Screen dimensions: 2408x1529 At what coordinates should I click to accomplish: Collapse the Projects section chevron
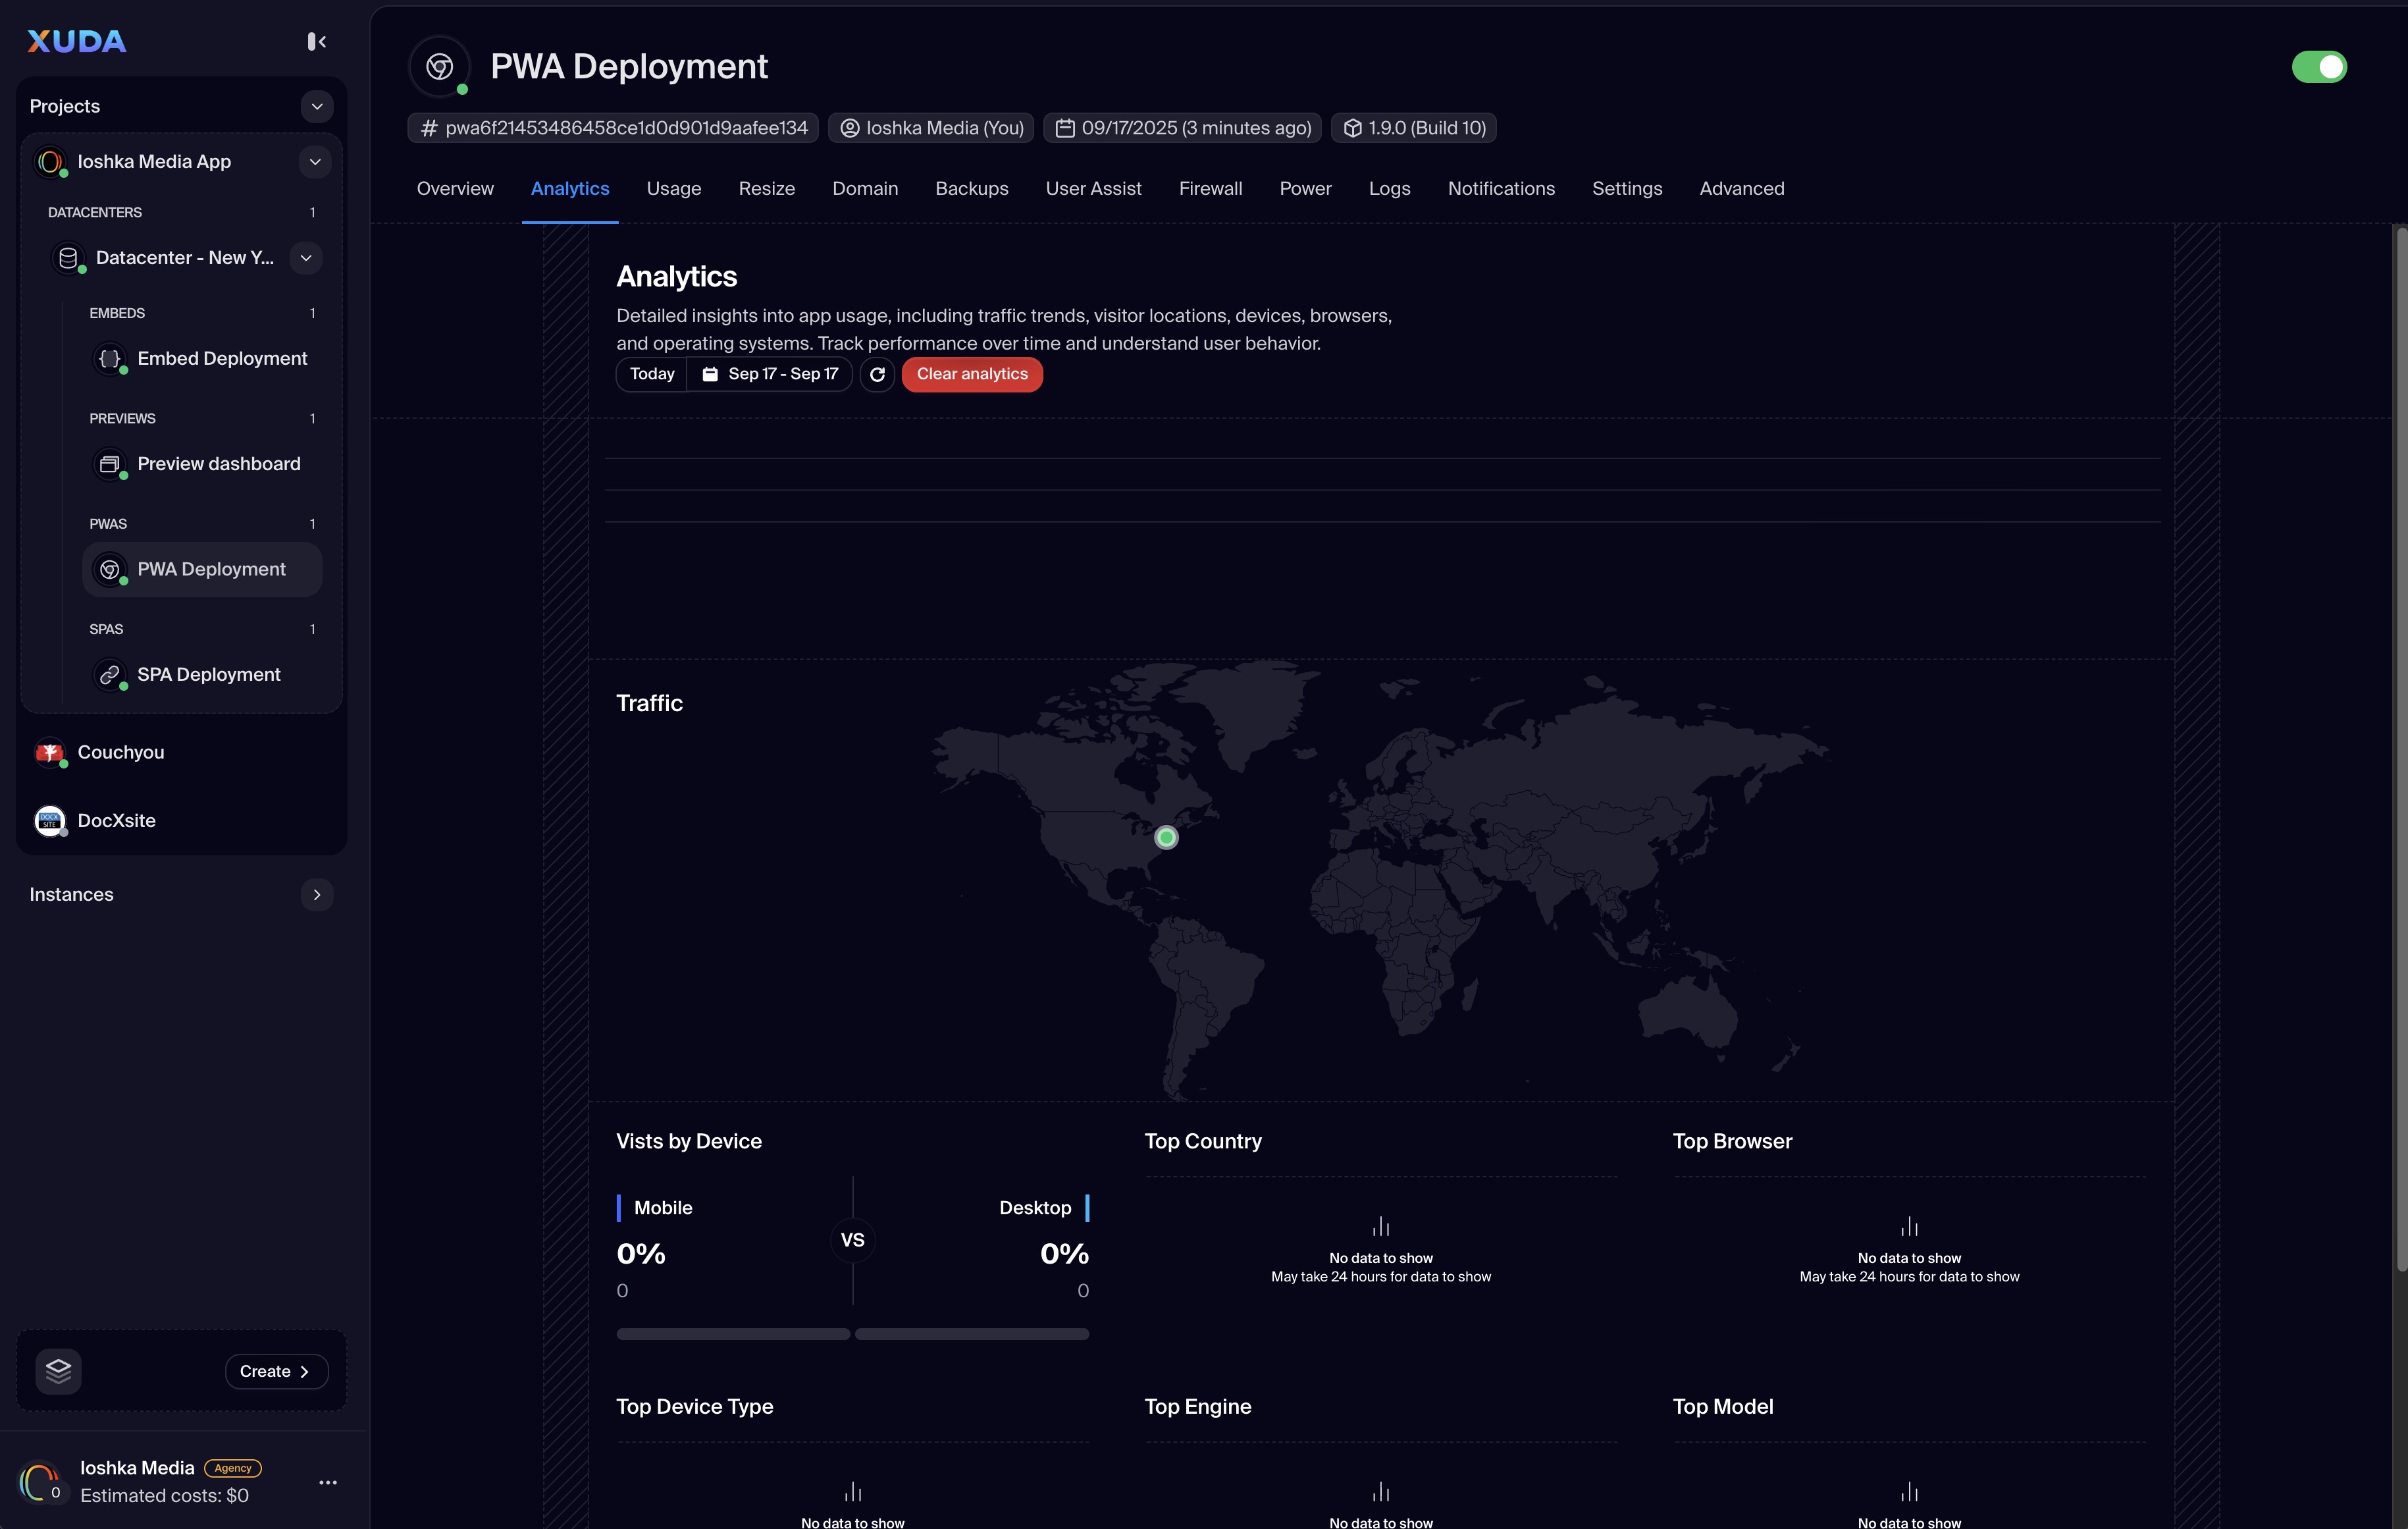[x=317, y=106]
